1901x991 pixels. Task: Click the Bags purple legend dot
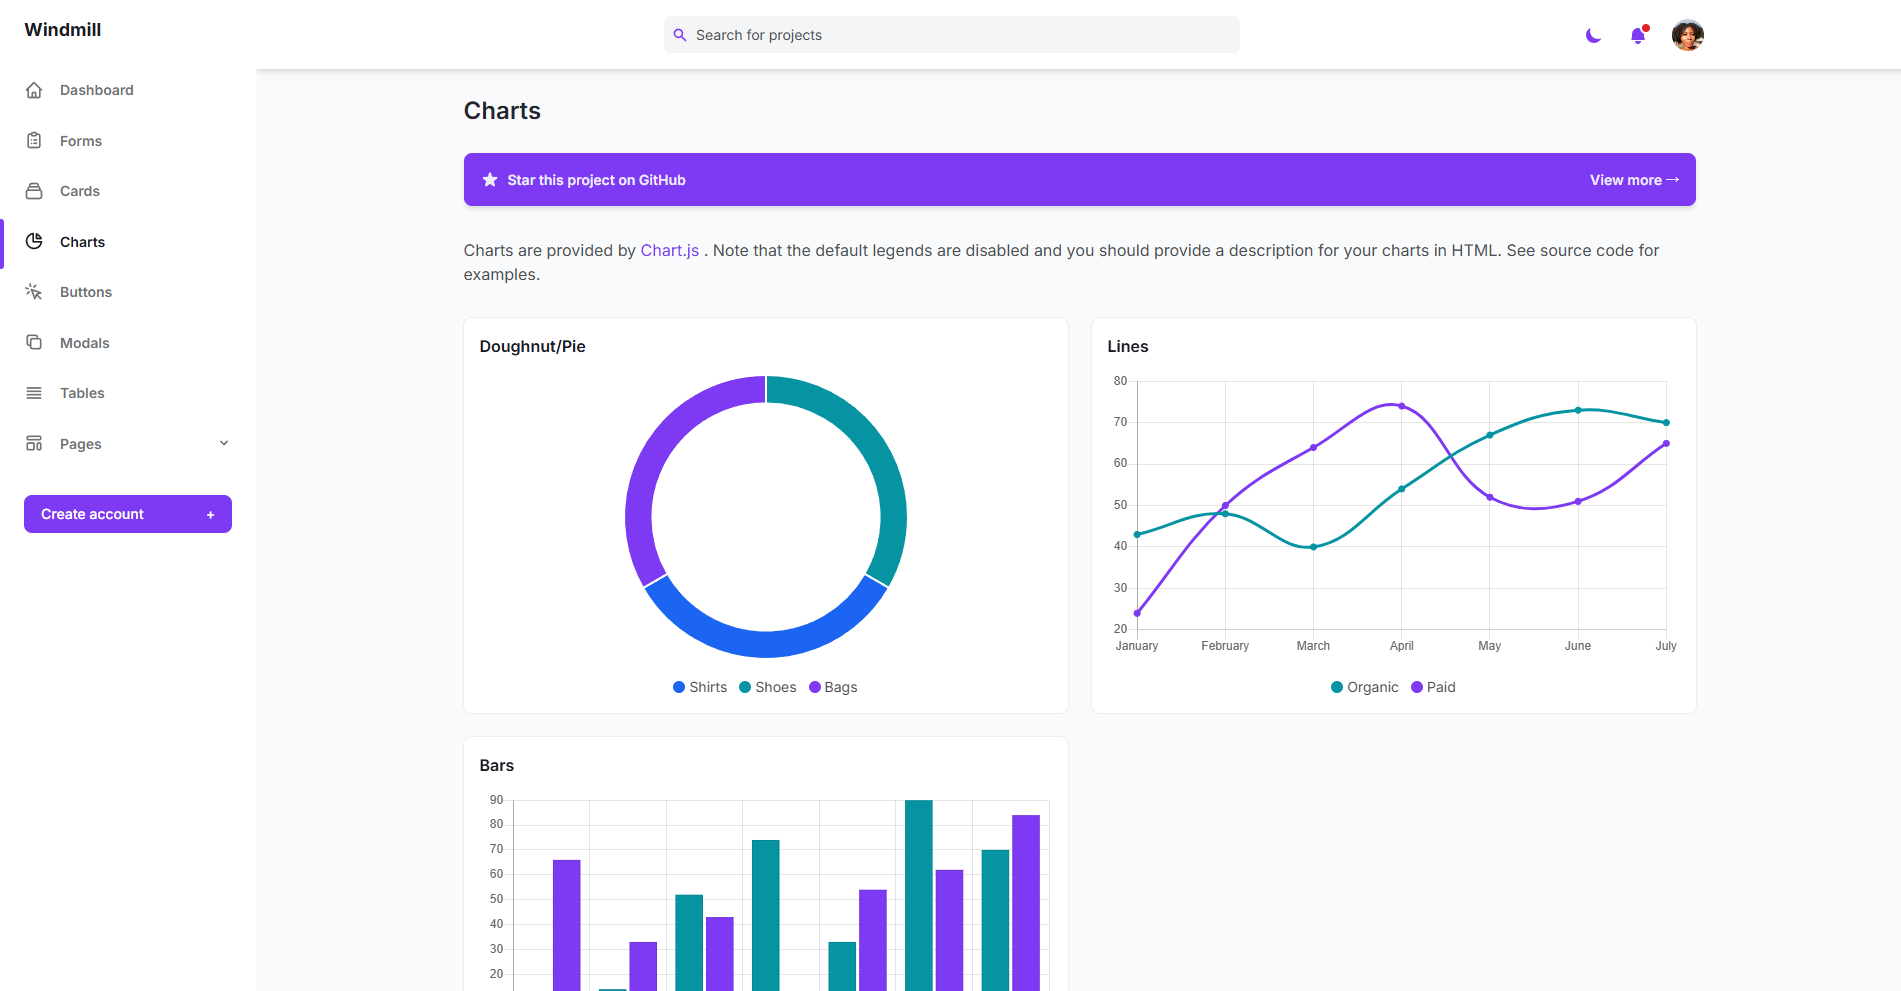(x=815, y=687)
